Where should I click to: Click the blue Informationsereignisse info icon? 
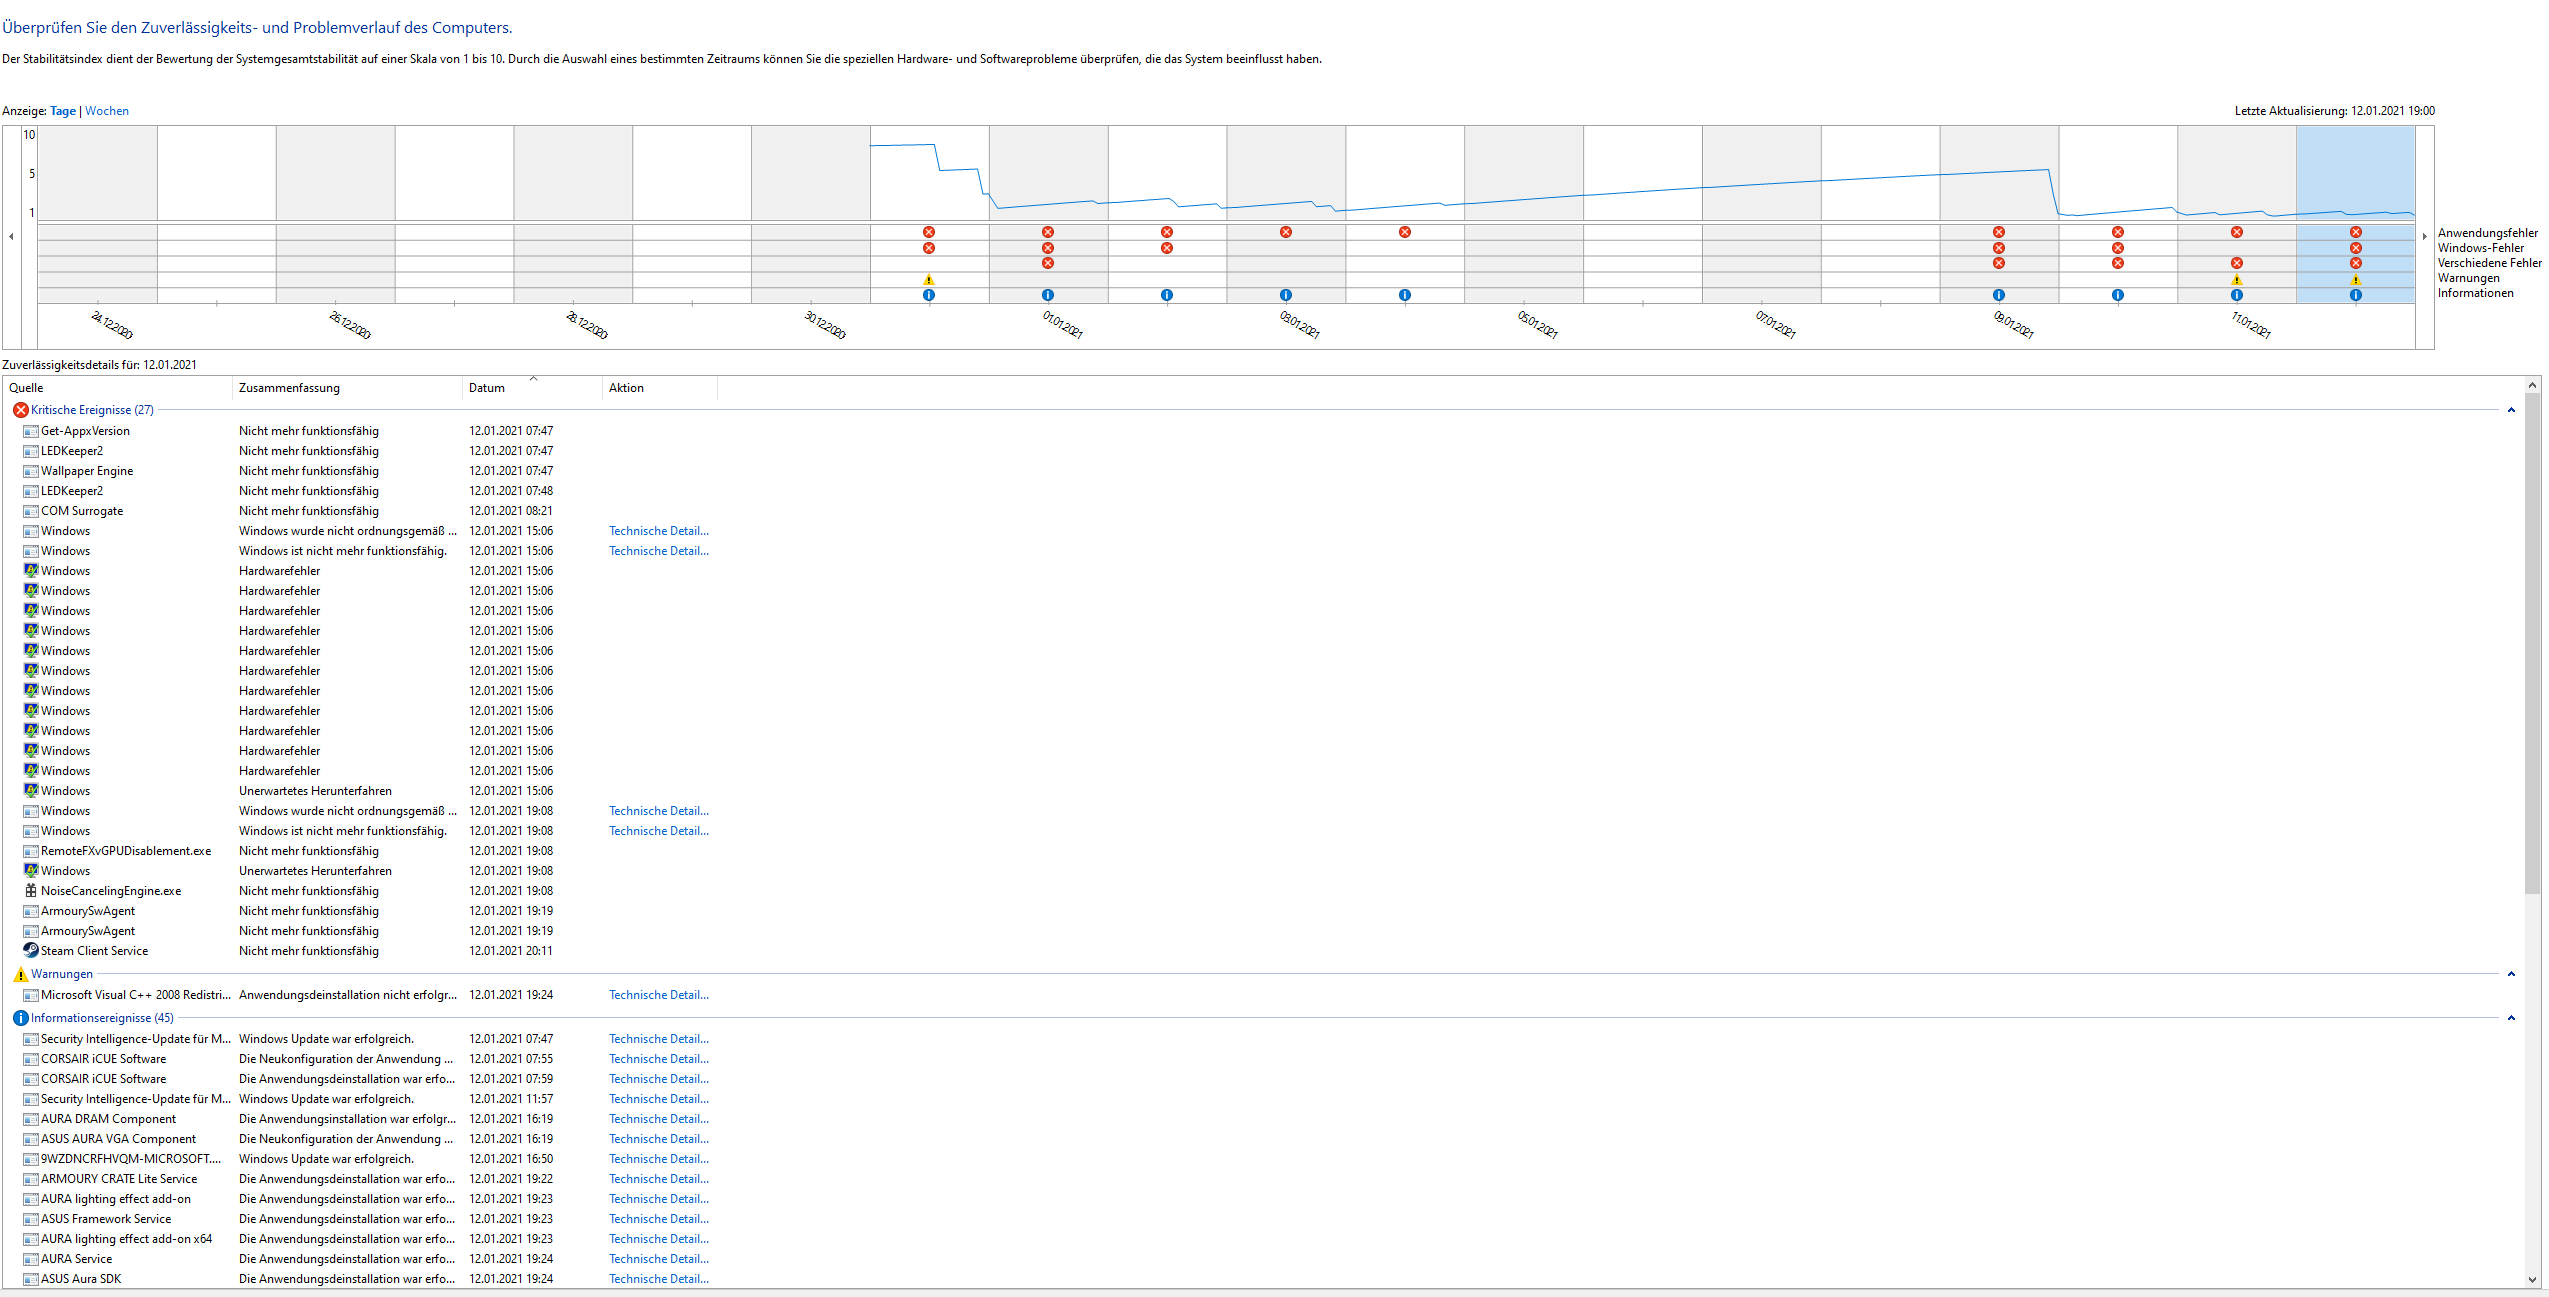[20, 1018]
